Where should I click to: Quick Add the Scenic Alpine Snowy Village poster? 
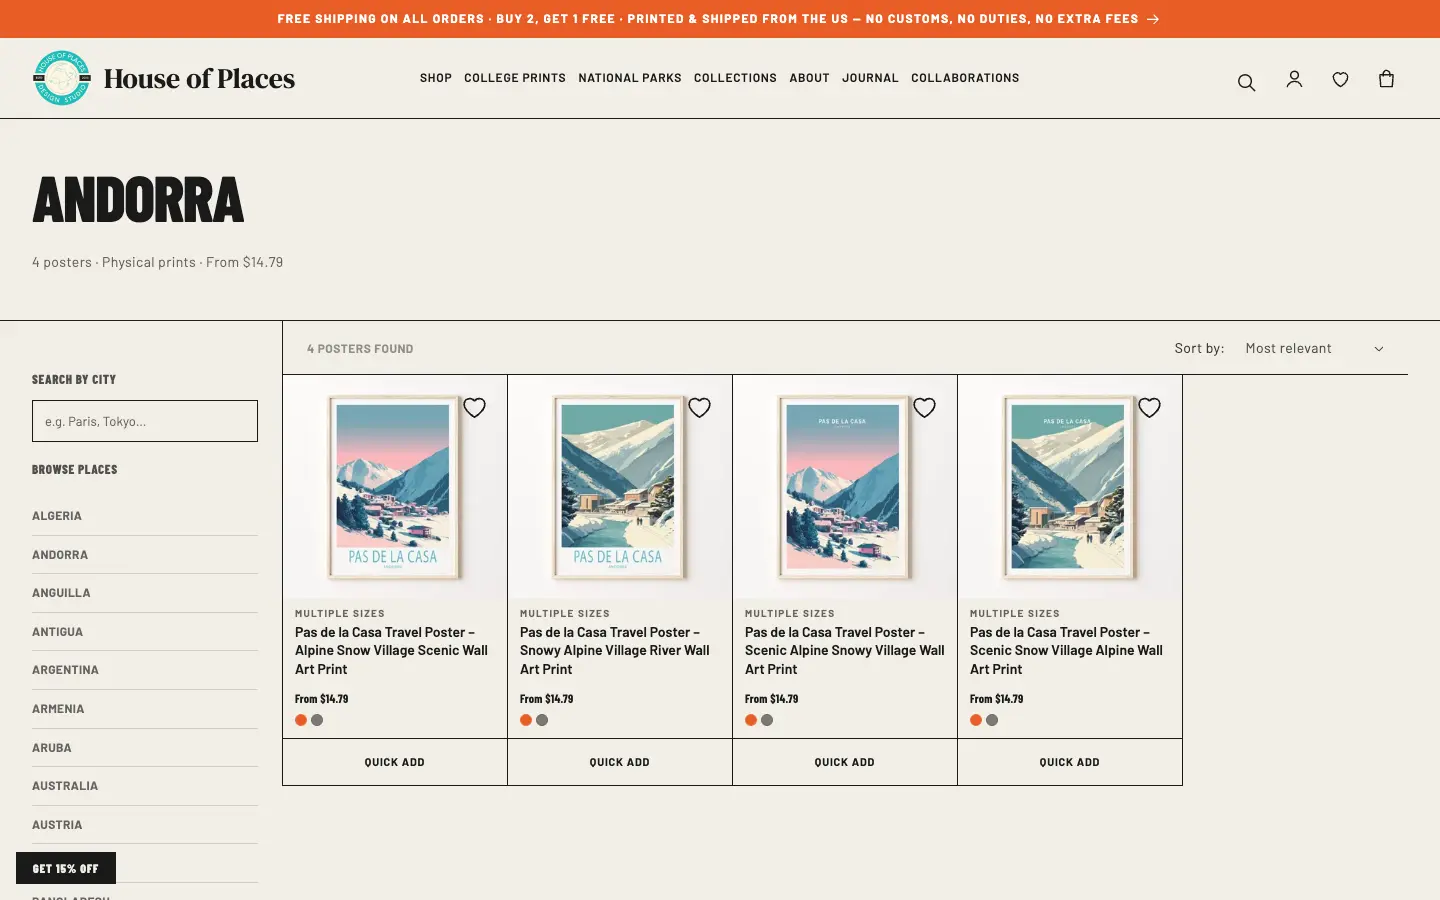[x=845, y=762]
